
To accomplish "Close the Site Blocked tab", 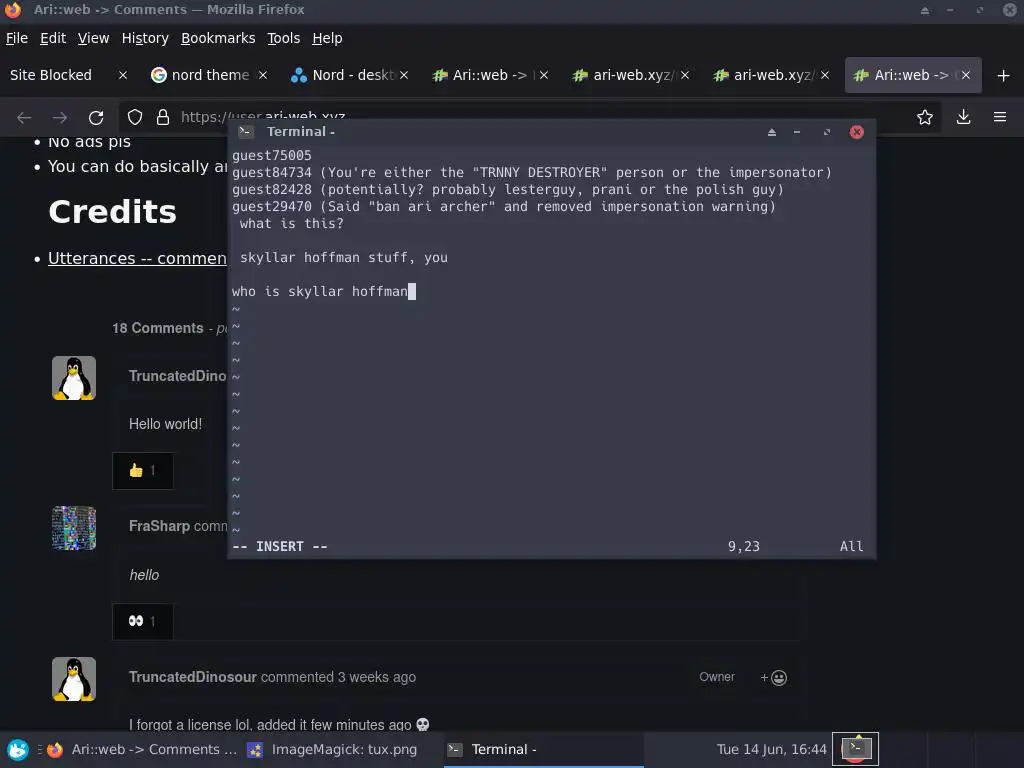I will point(123,75).
